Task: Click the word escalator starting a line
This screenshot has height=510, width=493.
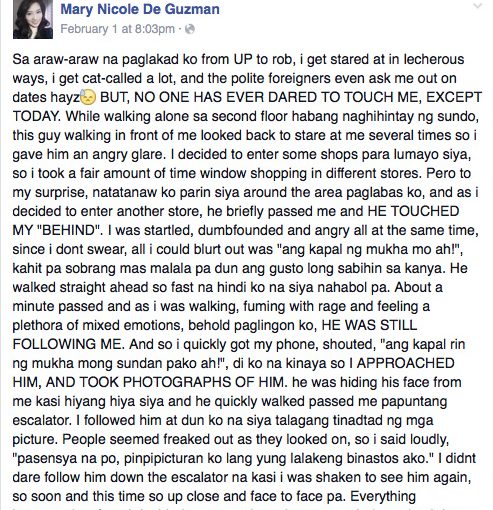Action: click(42, 420)
